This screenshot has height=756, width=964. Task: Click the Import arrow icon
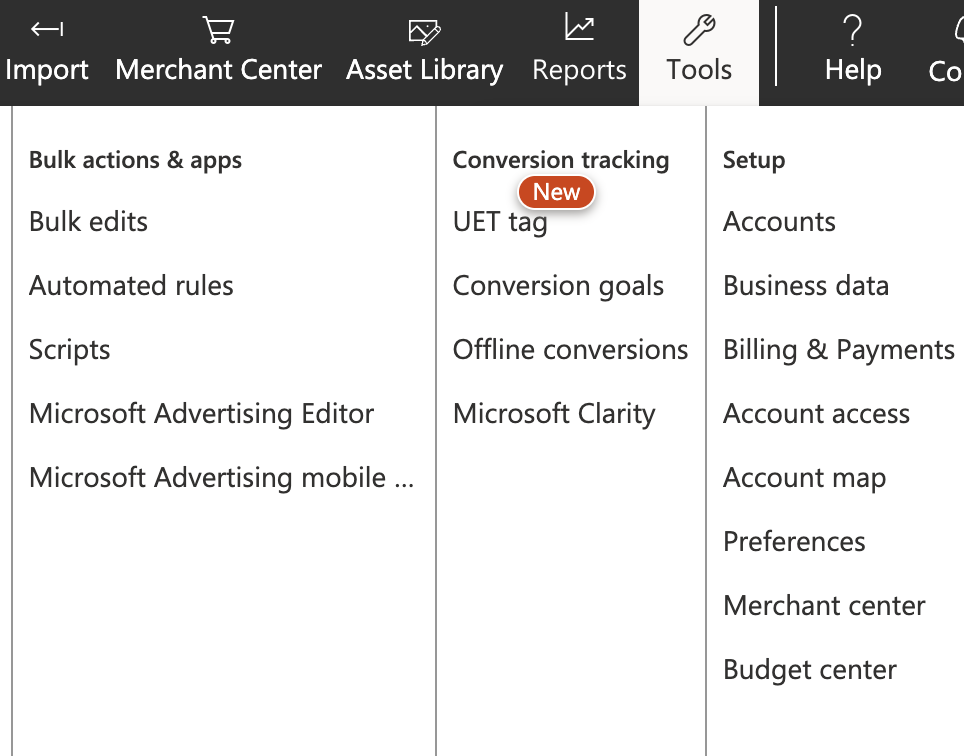point(47,29)
